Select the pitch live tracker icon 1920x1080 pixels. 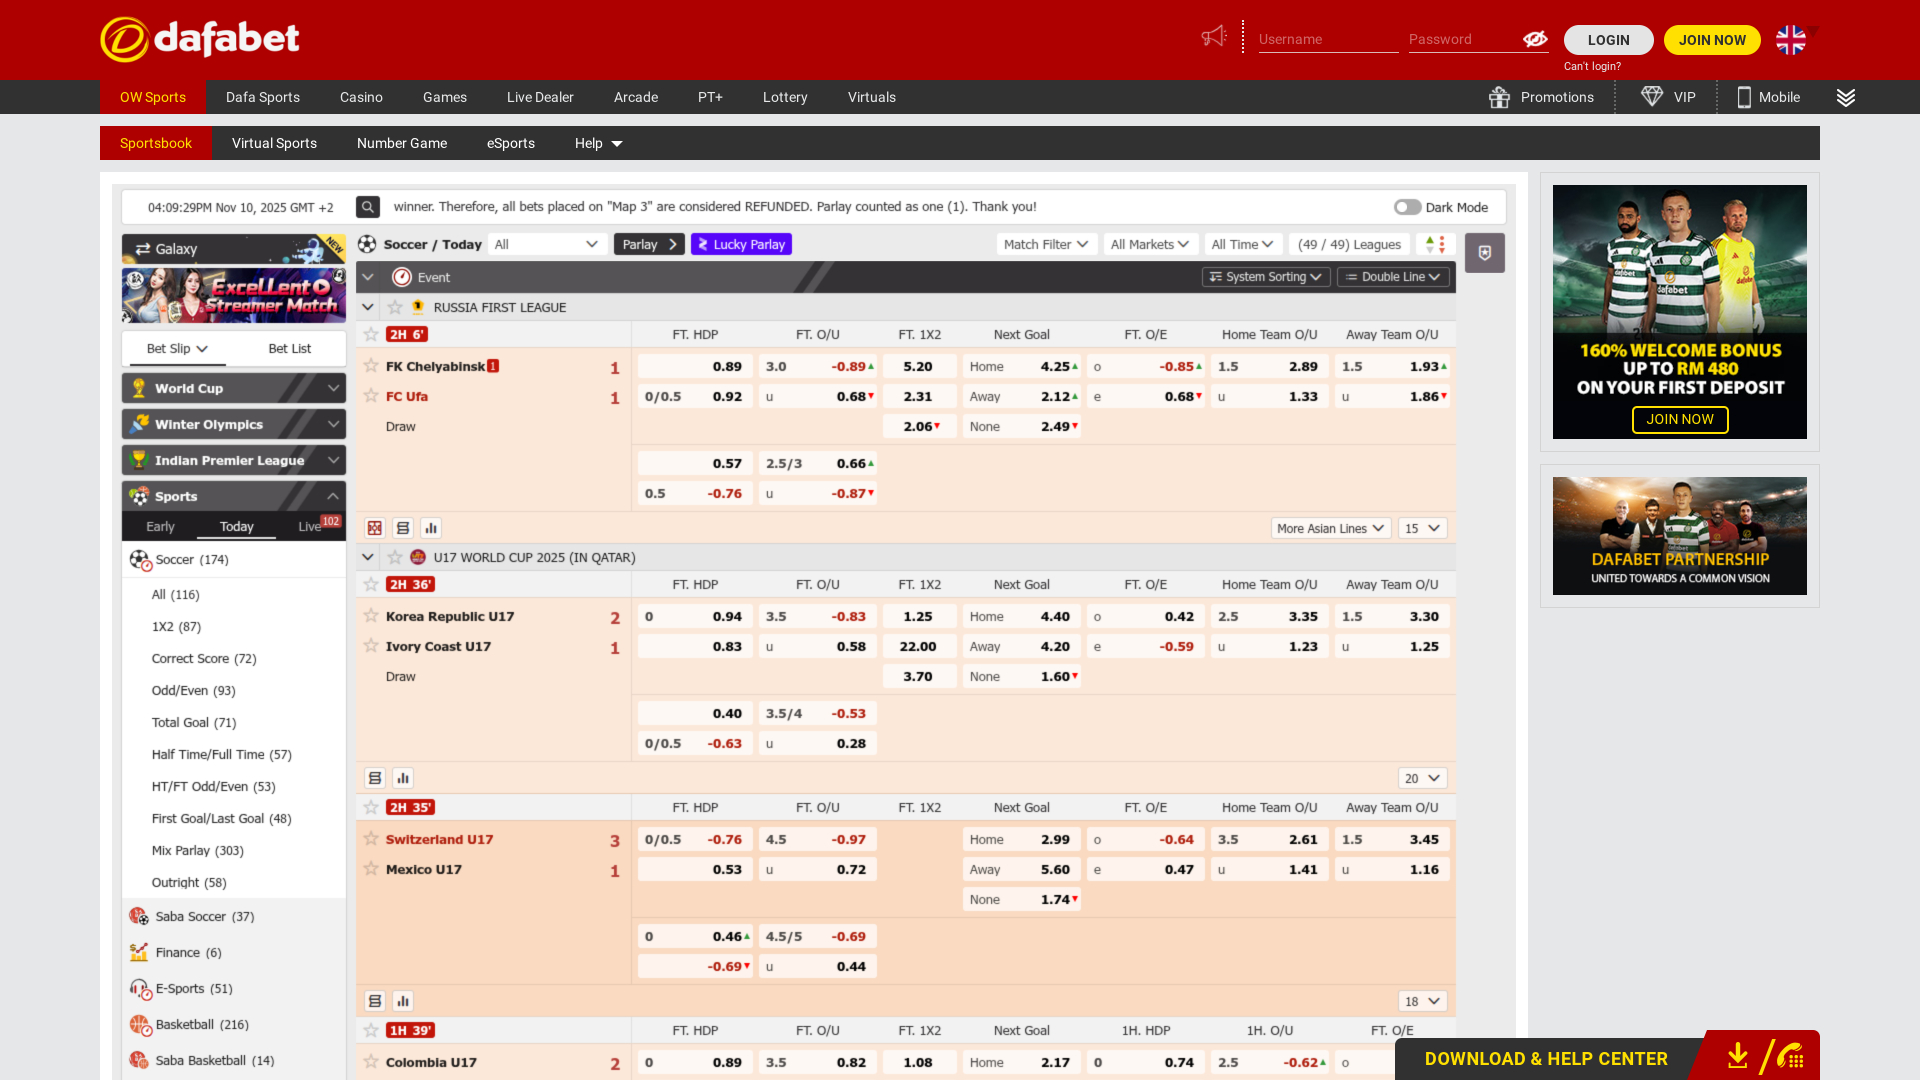click(x=375, y=527)
